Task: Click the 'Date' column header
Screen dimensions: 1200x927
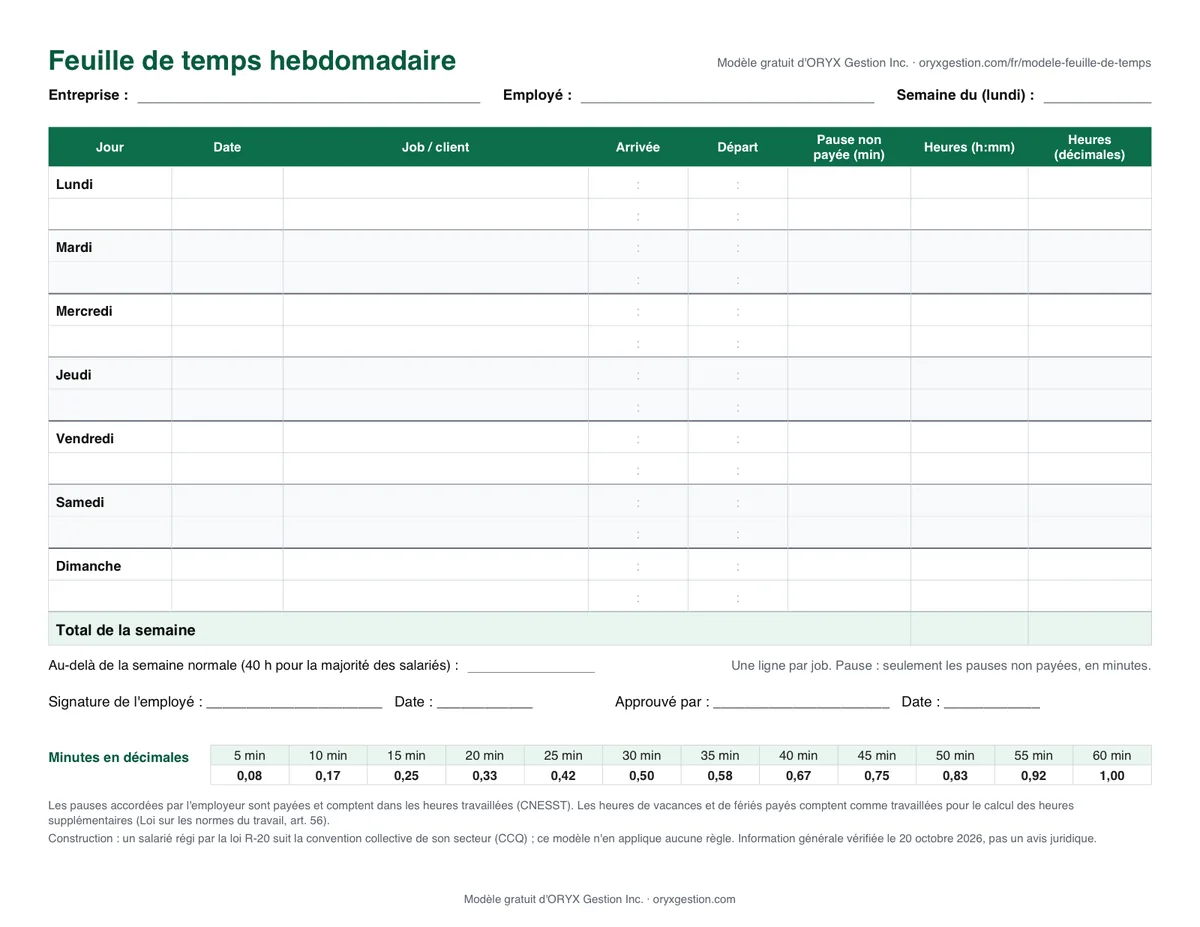Action: (x=227, y=147)
